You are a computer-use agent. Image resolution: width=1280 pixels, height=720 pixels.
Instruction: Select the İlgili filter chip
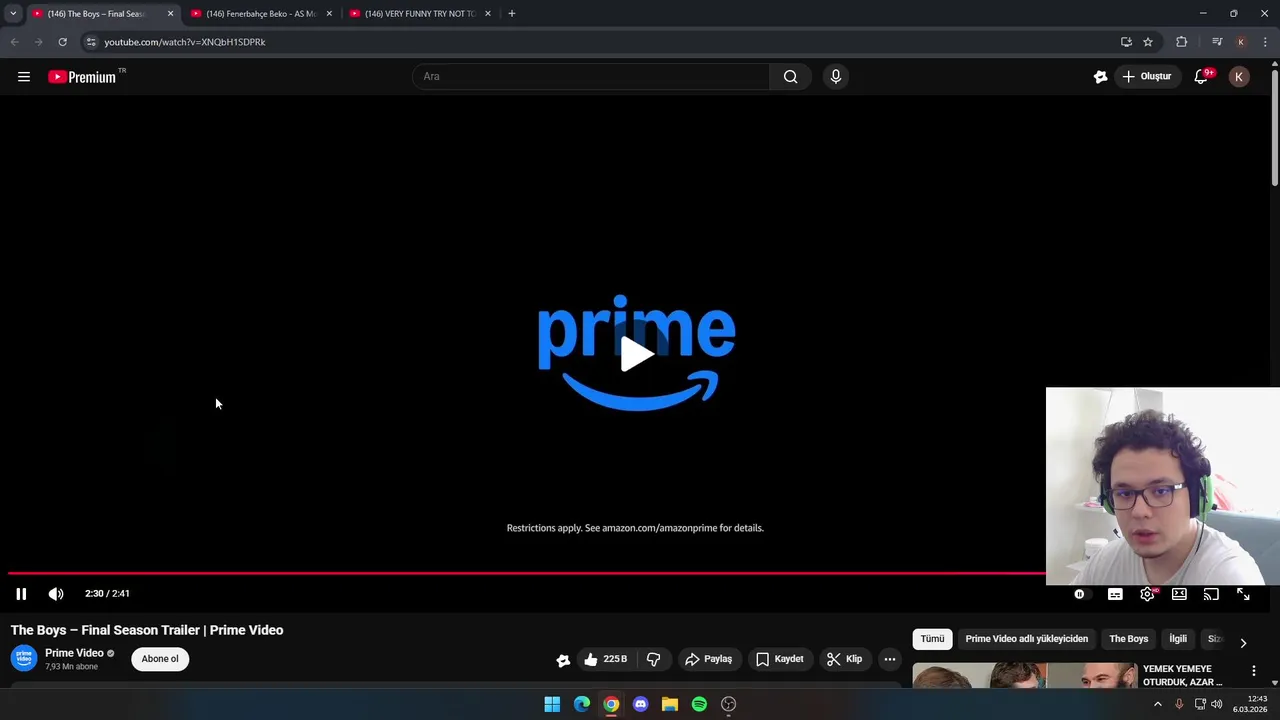click(x=1178, y=639)
